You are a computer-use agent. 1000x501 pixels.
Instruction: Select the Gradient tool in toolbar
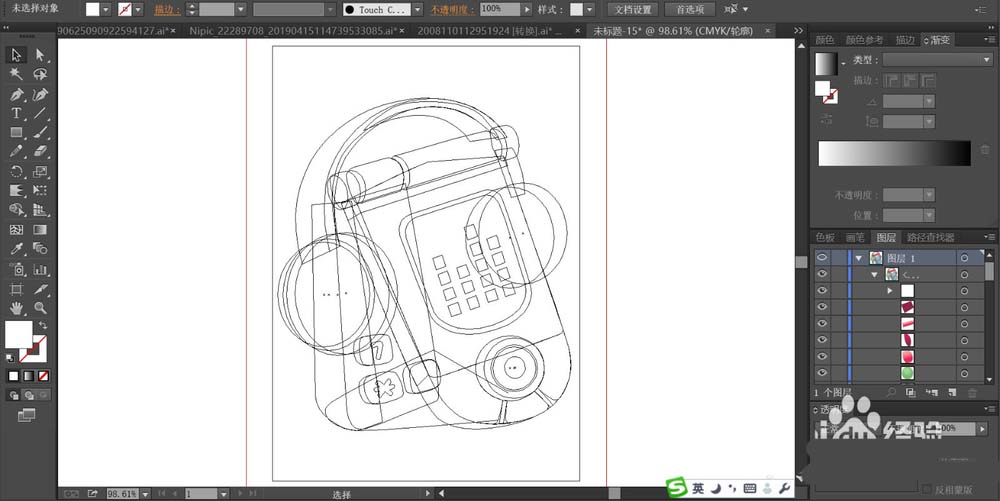point(40,229)
